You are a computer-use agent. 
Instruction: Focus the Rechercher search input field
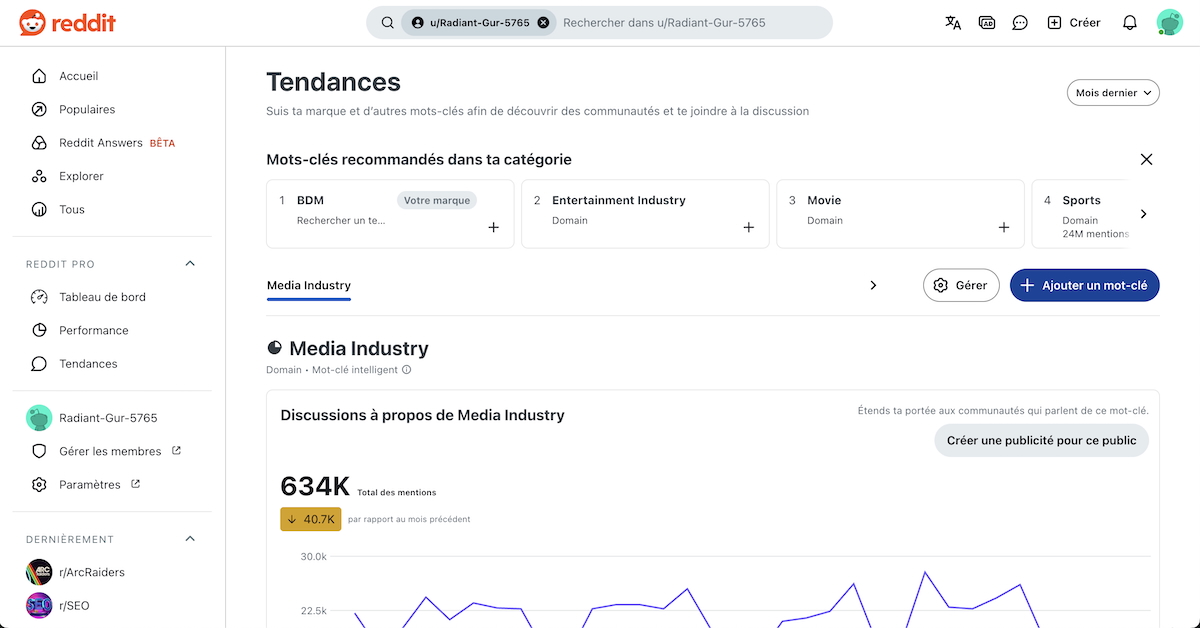690,22
